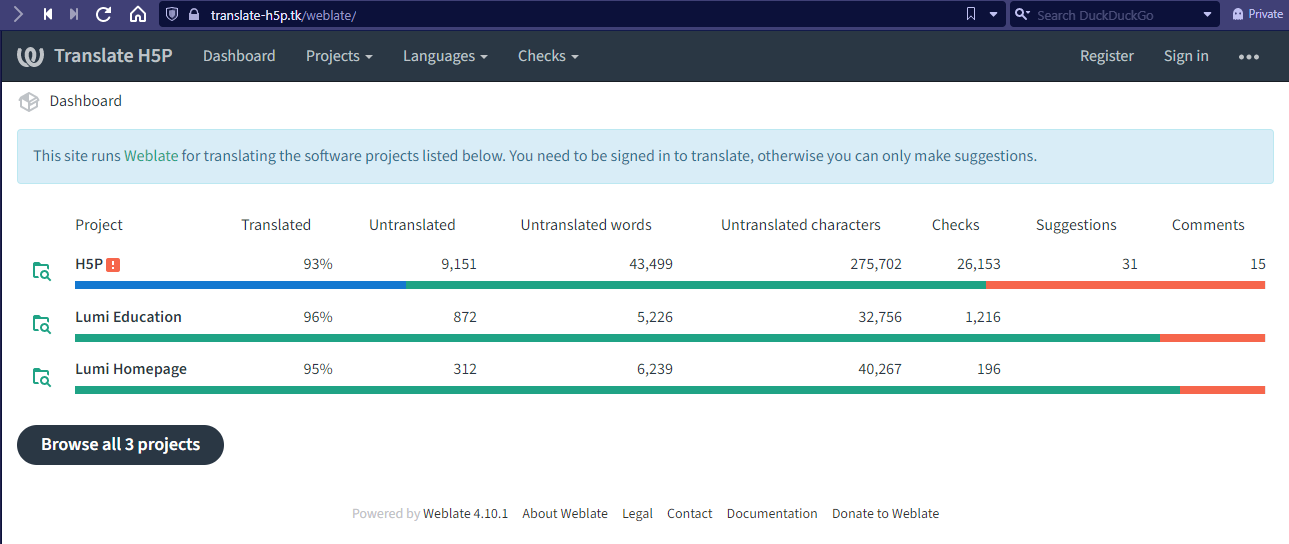
Task: Sort by the Translated column header
Action: pos(276,225)
